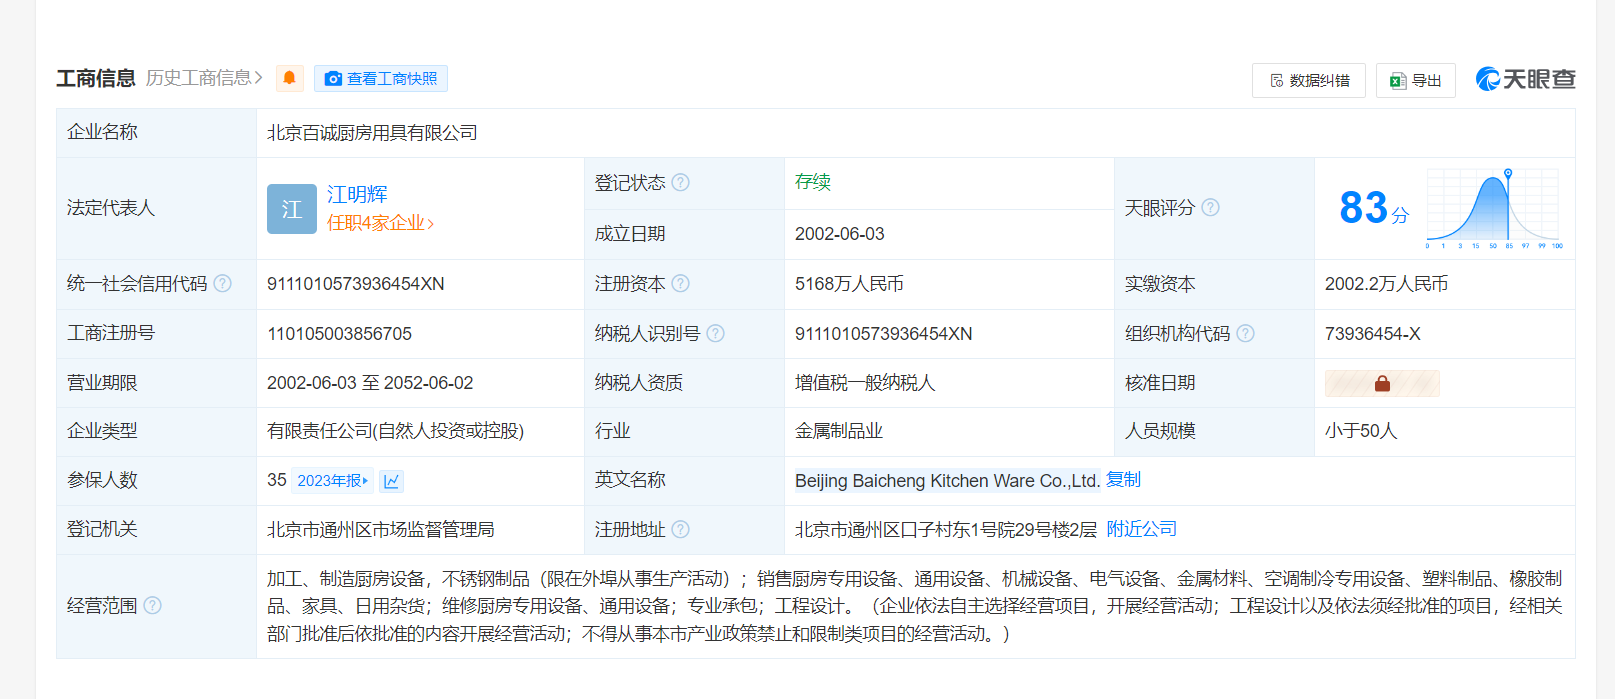Expand 任职4家企业 link

(x=380, y=223)
